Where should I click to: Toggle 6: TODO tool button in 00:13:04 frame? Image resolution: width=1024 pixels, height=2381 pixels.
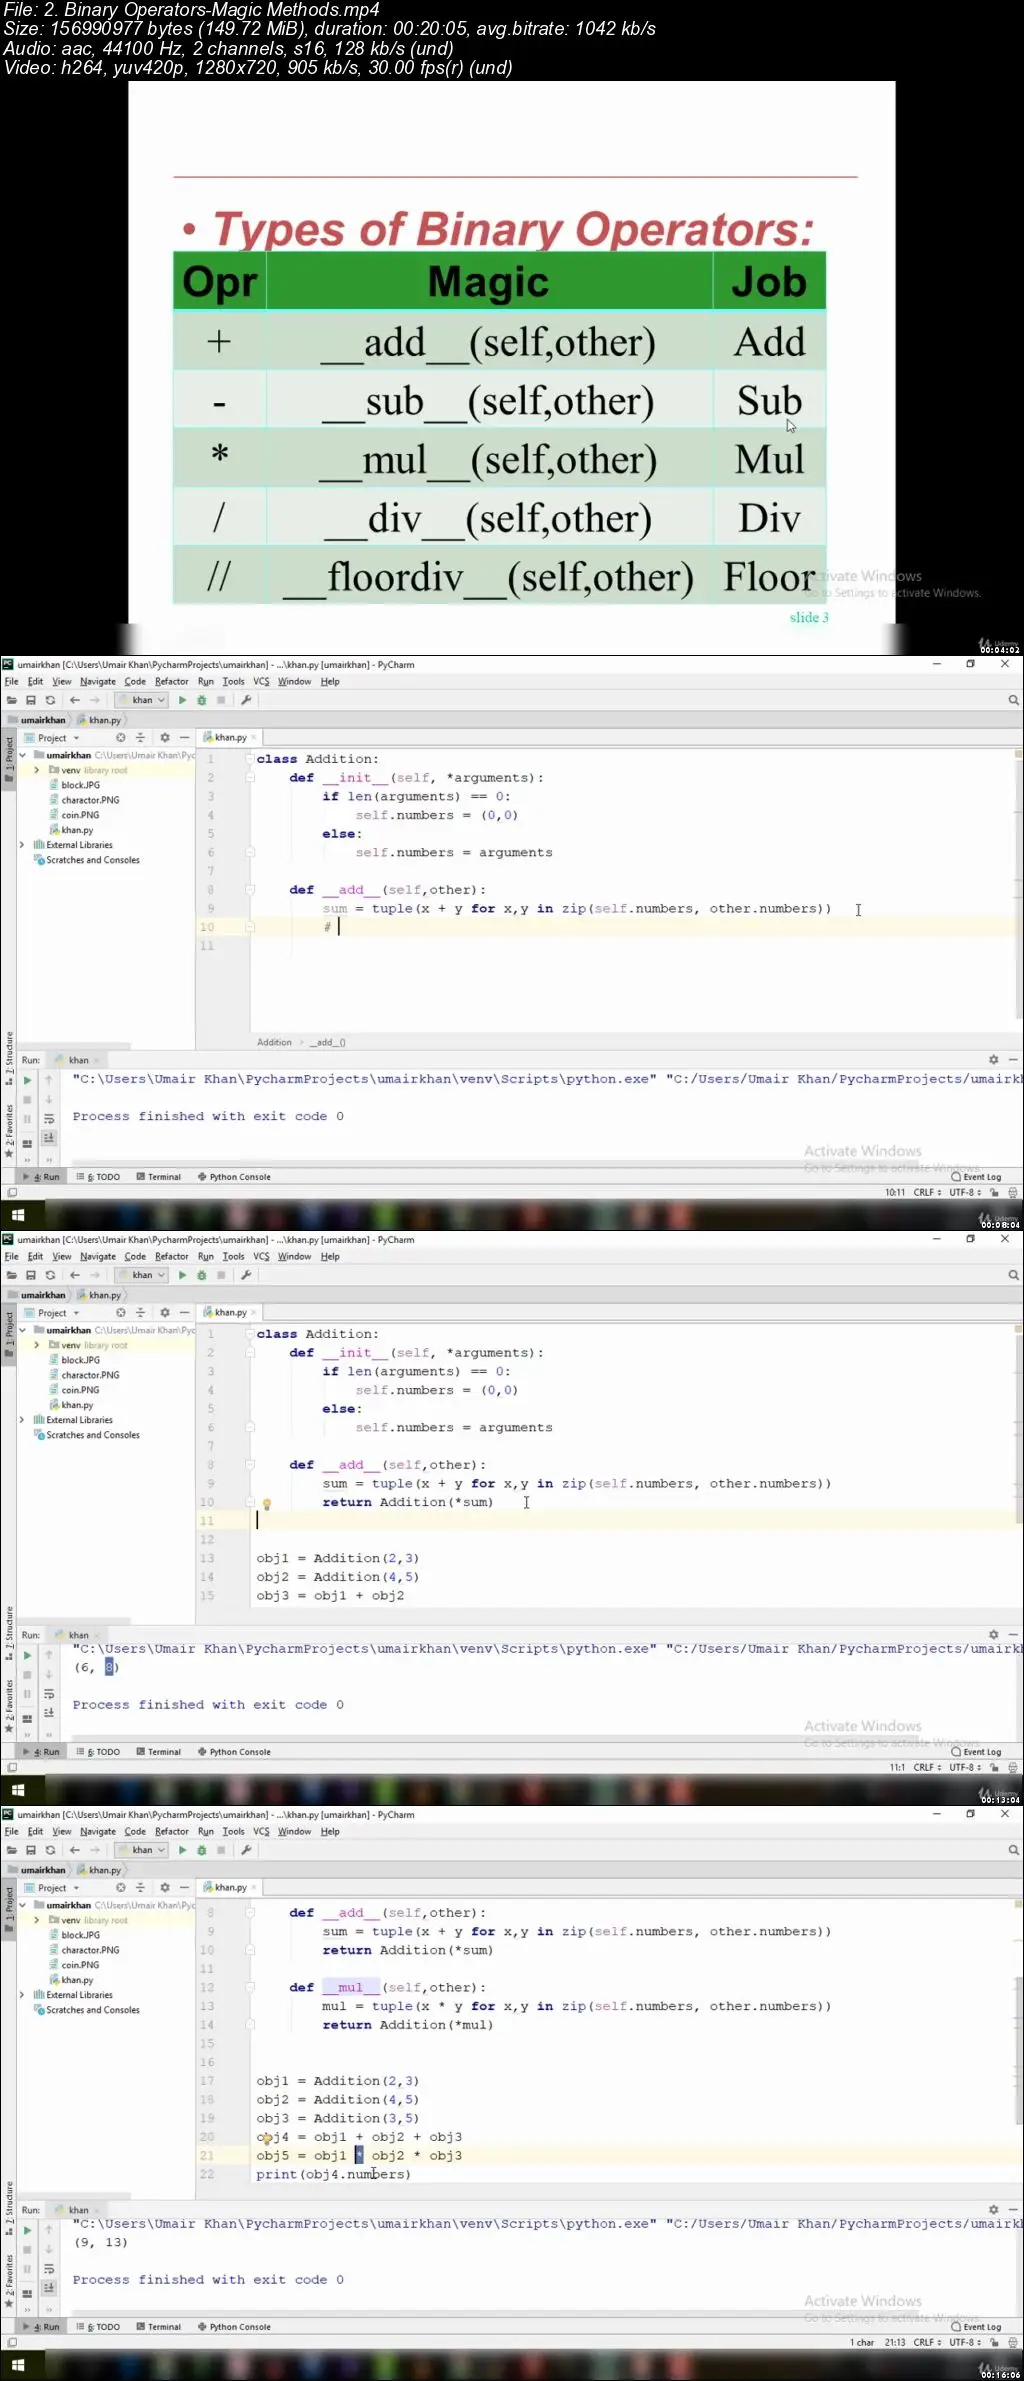(x=99, y=1752)
